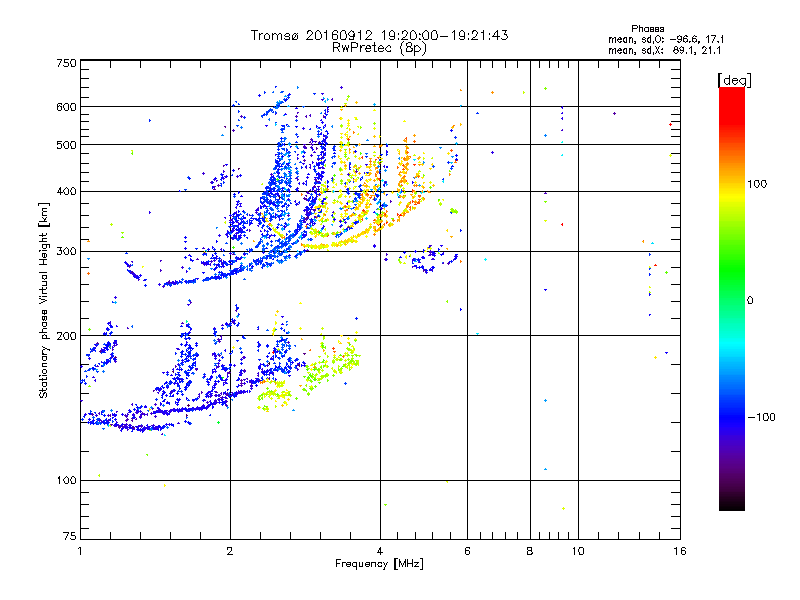Click the colorbar tick label '-100'
The image size is (800, 600).
click(761, 417)
